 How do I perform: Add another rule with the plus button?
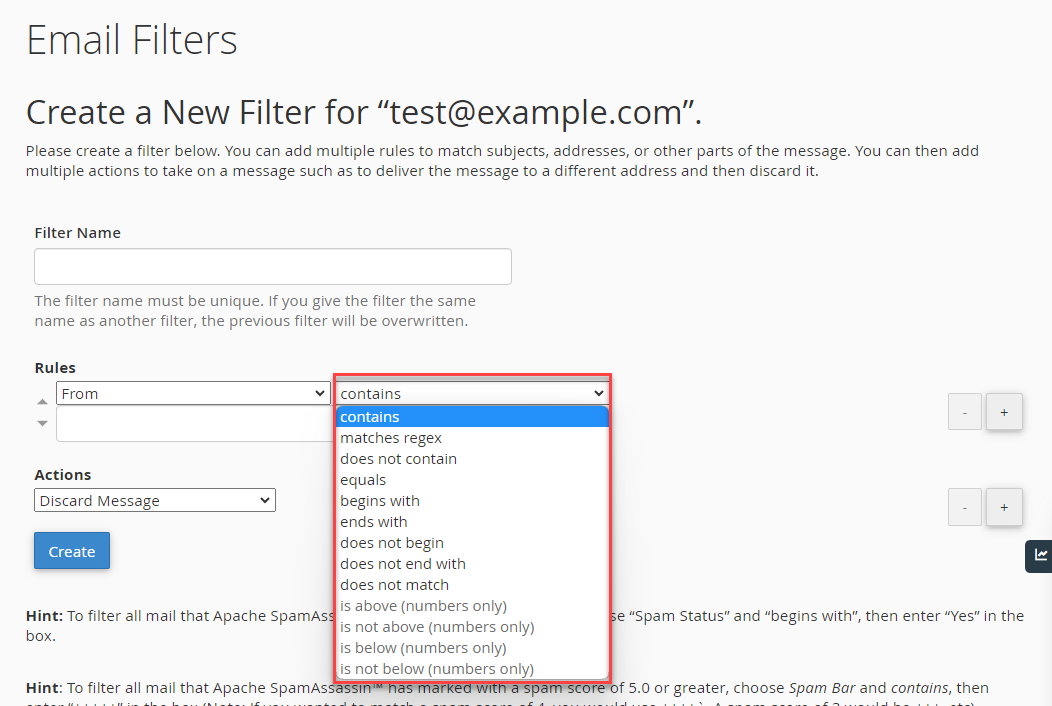pos(1004,411)
